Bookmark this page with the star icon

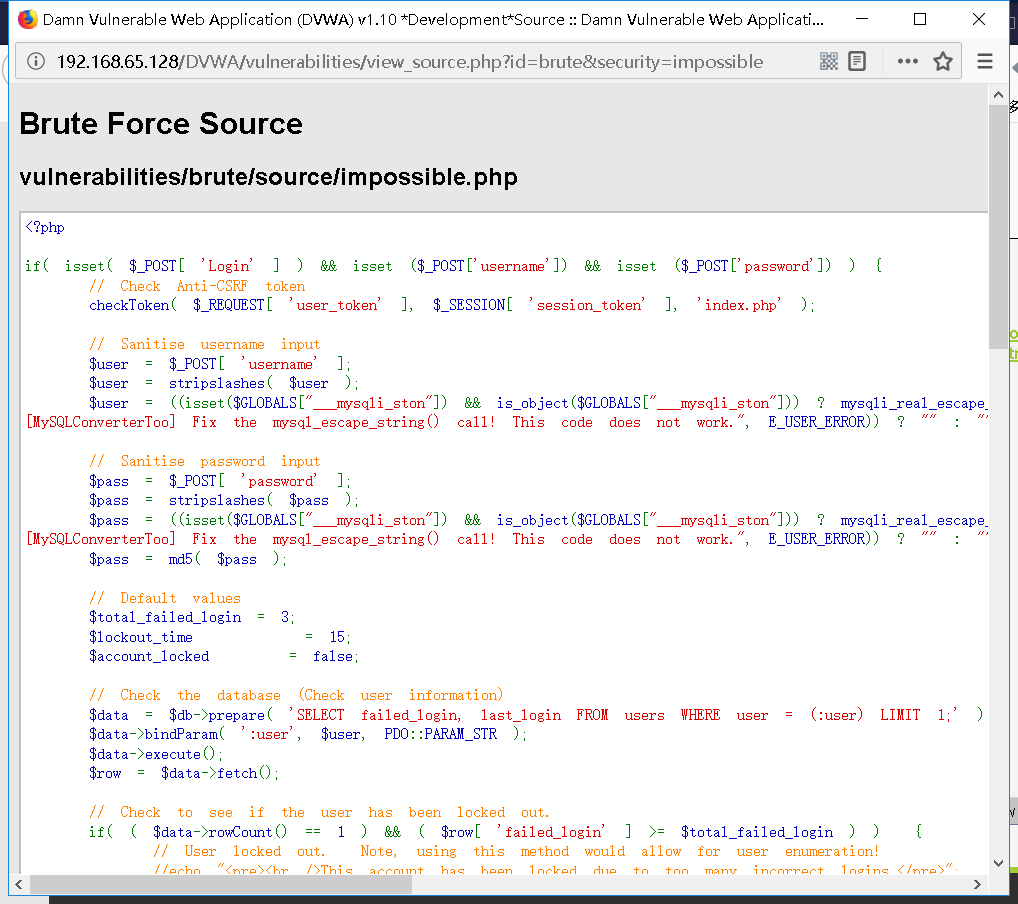coord(943,62)
